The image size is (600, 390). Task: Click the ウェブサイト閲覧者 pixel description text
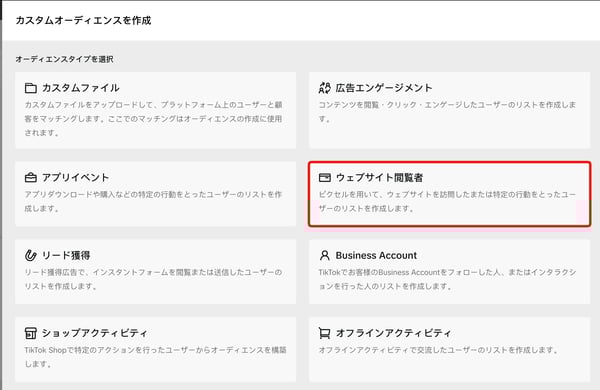(x=447, y=201)
